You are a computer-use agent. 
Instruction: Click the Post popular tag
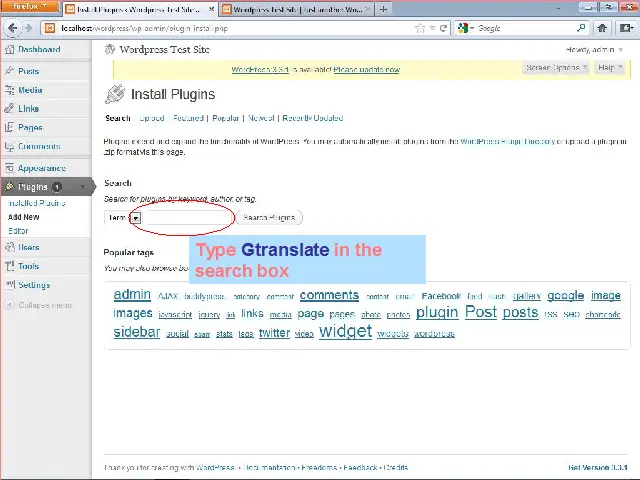481,312
